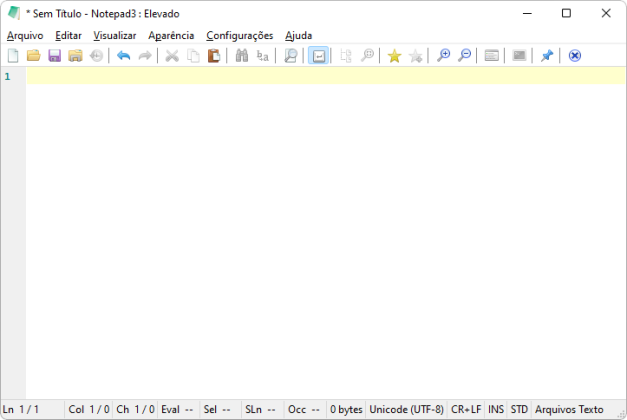
Task: Redo with the grey arrow icon
Action: click(x=145, y=56)
